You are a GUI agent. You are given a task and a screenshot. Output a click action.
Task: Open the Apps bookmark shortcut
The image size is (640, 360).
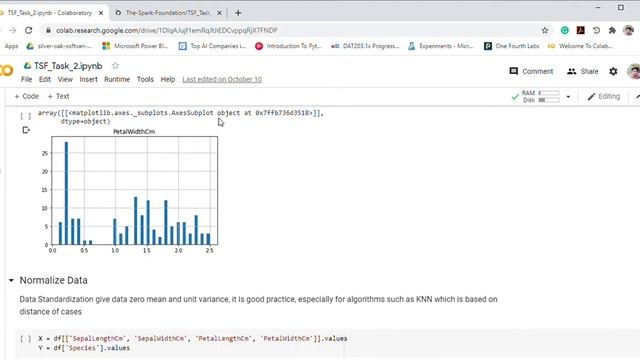click(11, 46)
